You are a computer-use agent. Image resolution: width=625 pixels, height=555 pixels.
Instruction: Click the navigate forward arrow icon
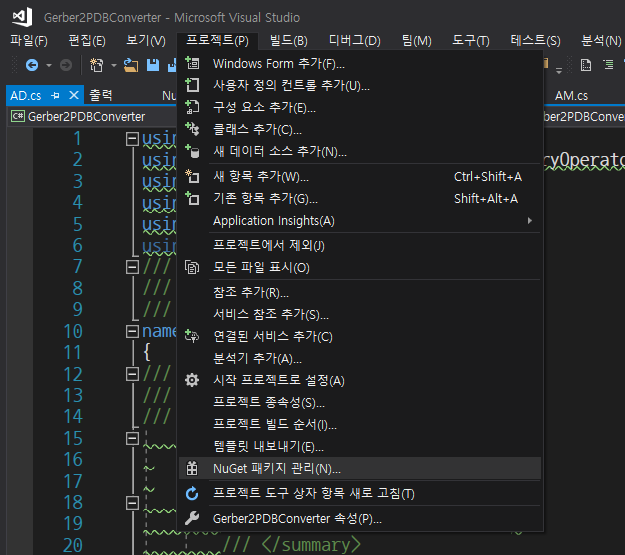click(x=66, y=65)
